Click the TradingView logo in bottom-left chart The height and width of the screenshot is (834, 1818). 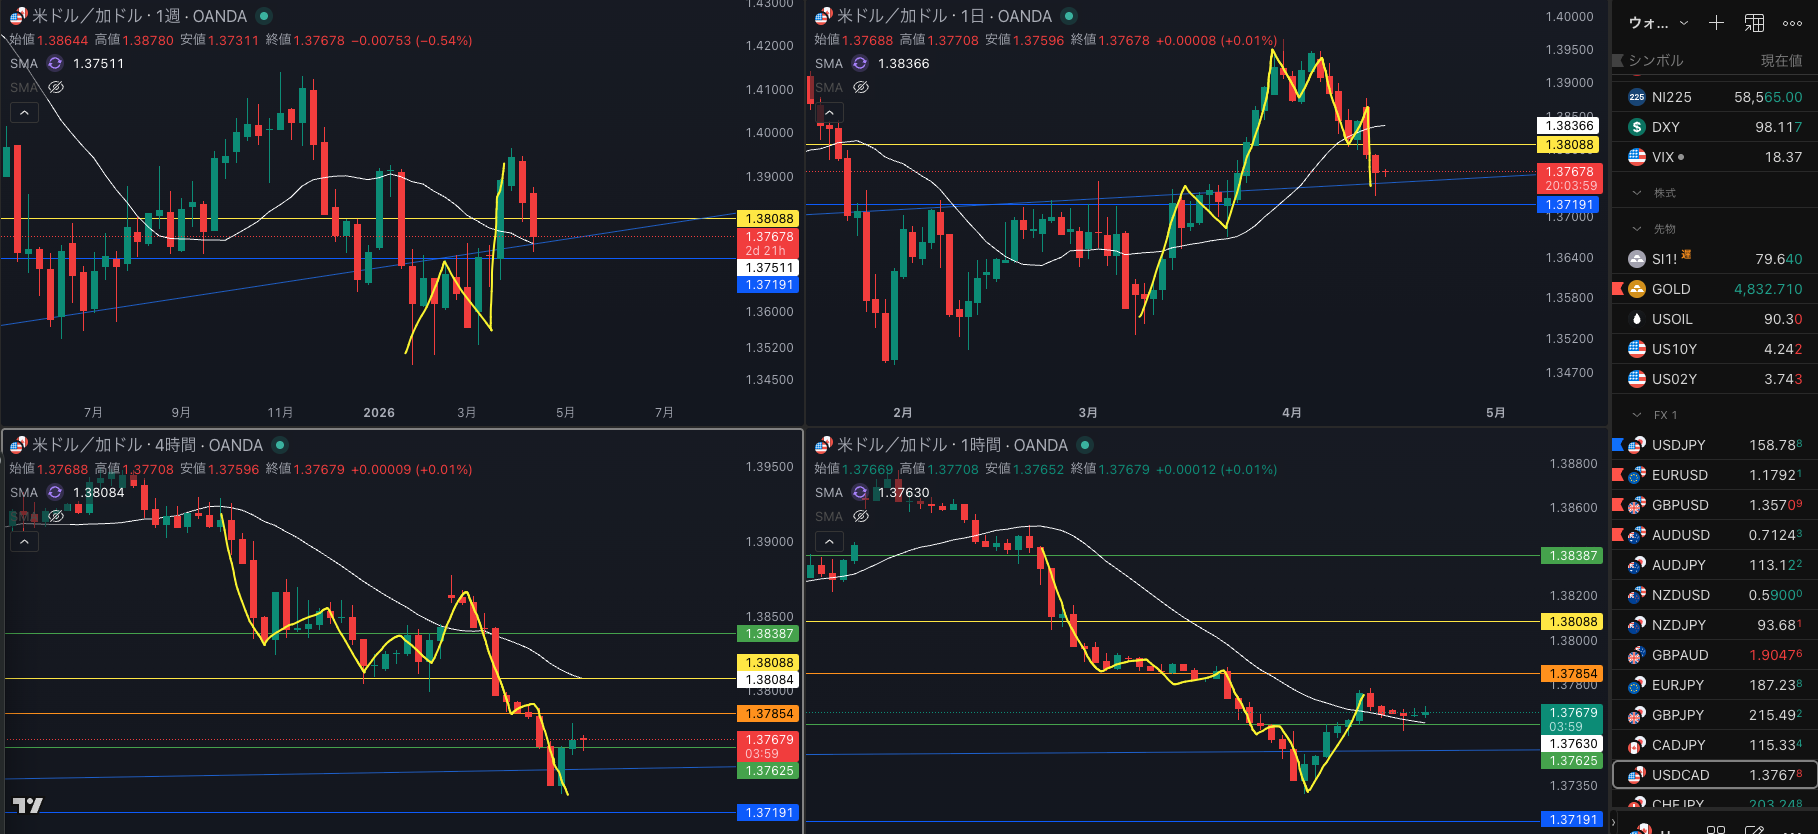click(x=27, y=805)
